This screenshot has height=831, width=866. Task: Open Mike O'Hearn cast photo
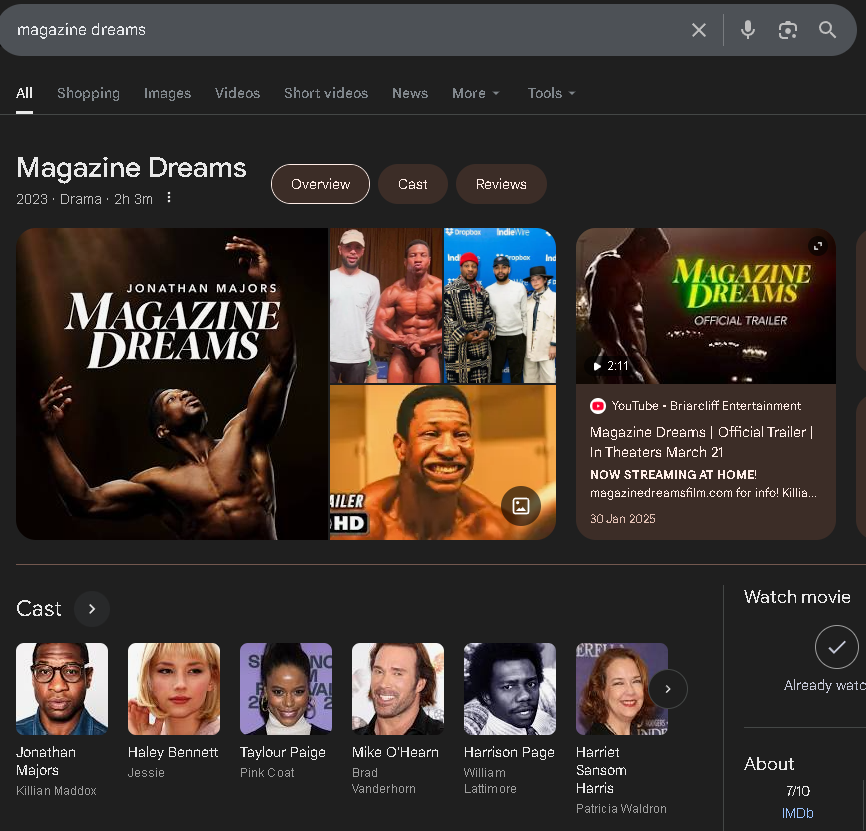(x=398, y=689)
